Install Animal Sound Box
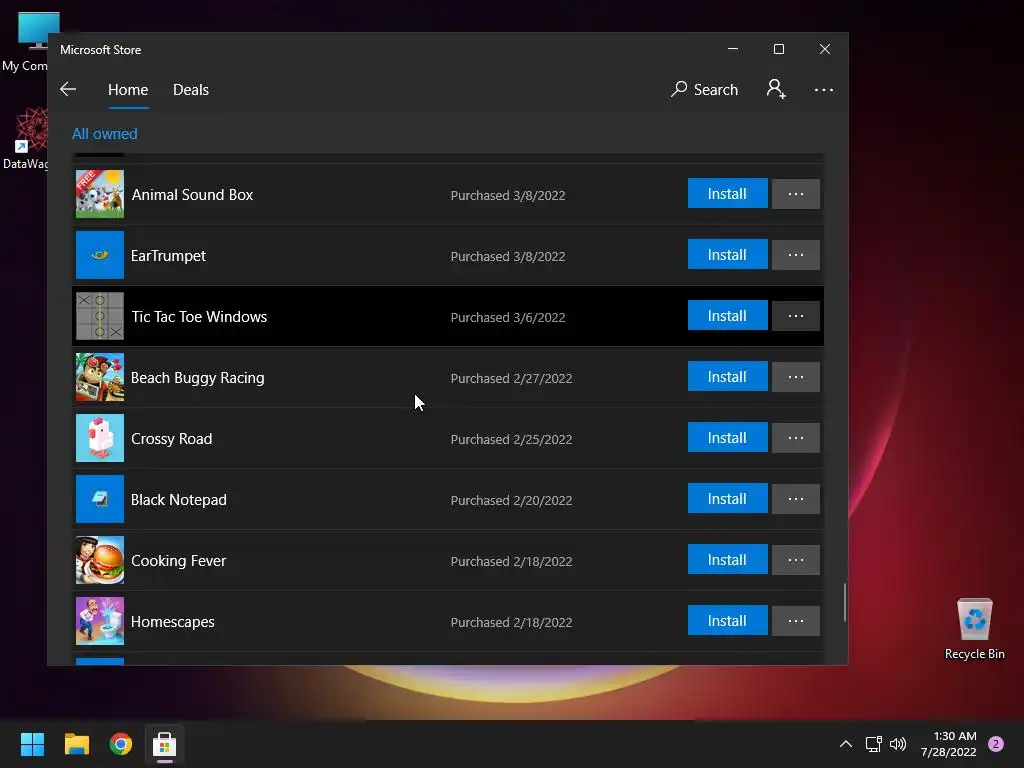 pos(728,193)
